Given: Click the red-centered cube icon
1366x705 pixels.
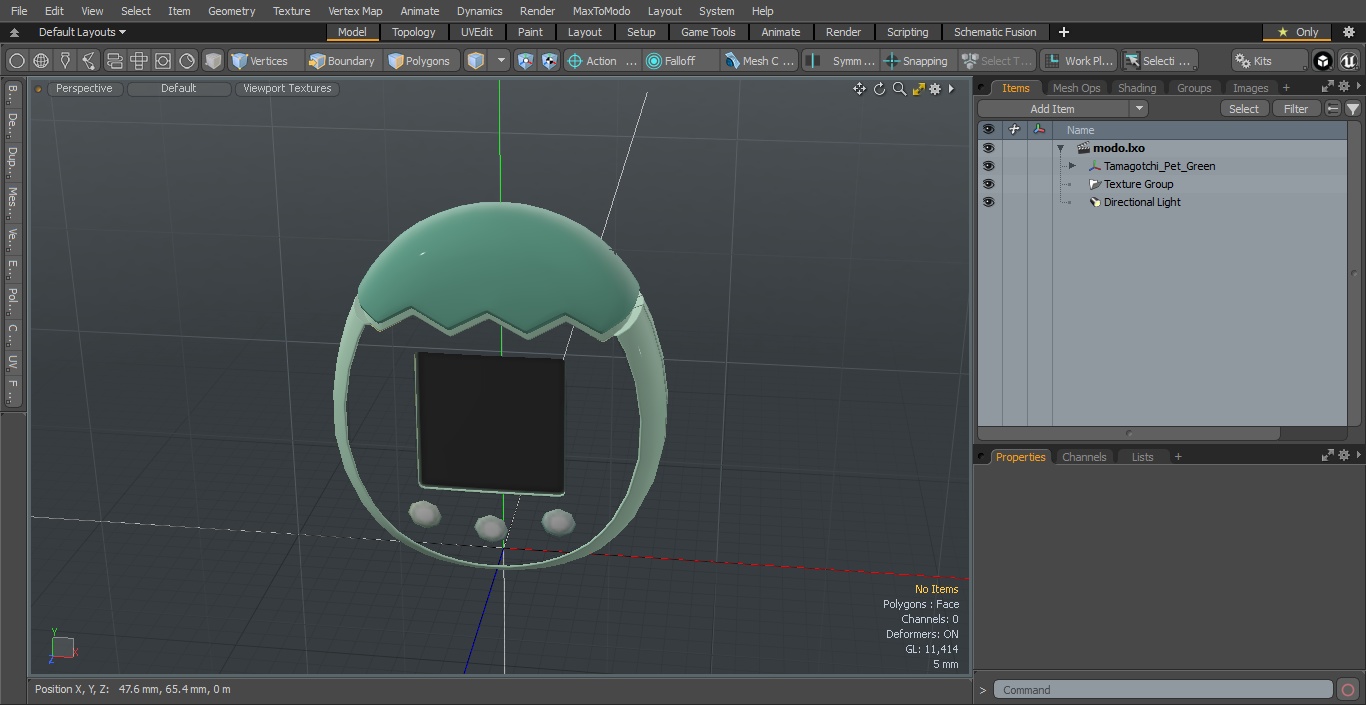Looking at the screenshot, I should 549,61.
